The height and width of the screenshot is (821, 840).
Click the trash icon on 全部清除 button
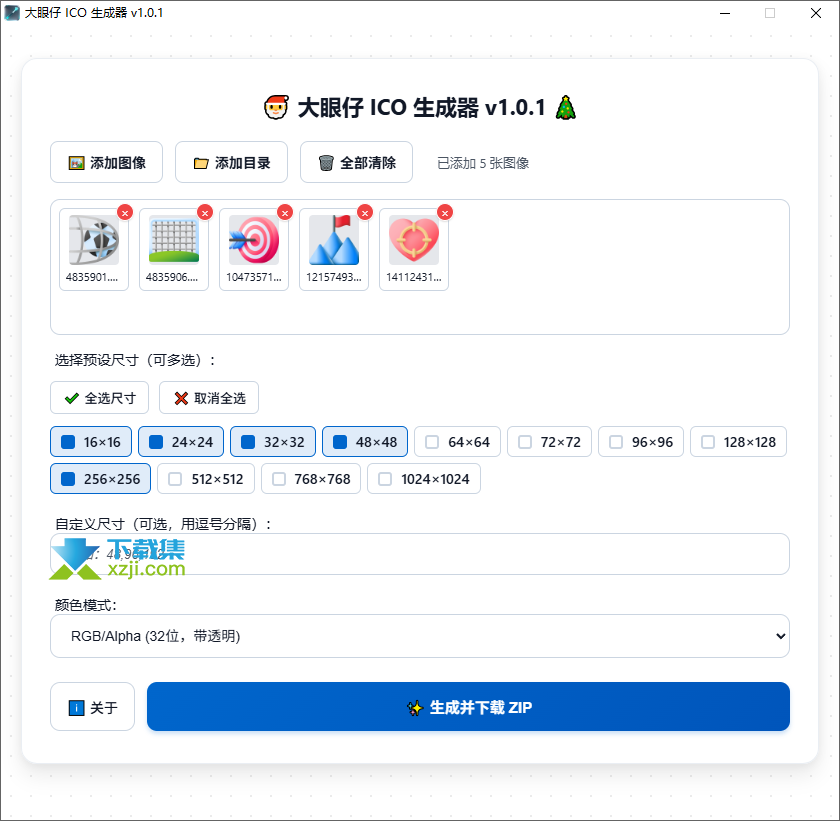coord(325,161)
